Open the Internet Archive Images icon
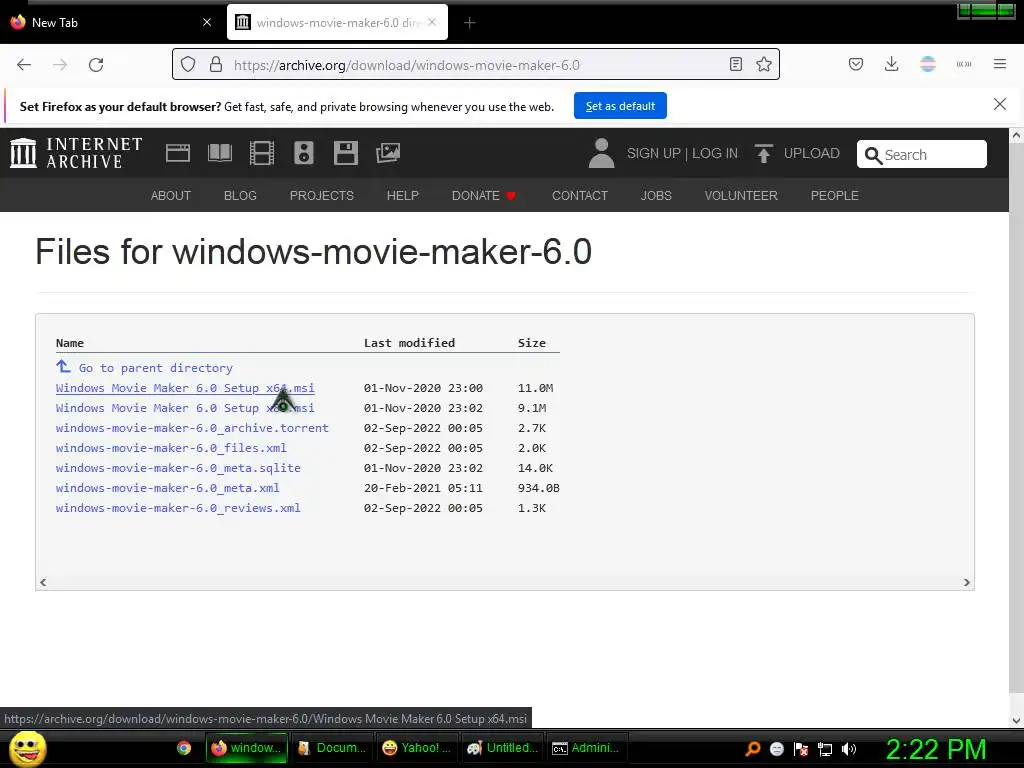1024x768 pixels. click(x=388, y=153)
